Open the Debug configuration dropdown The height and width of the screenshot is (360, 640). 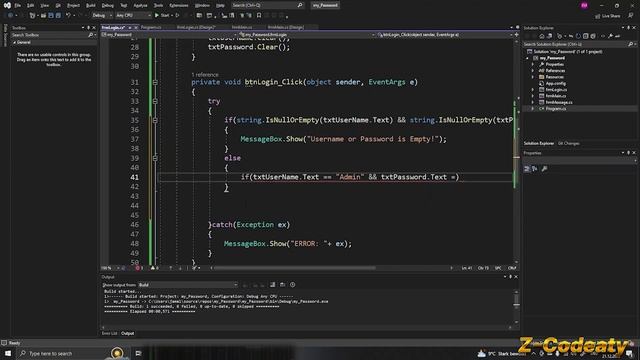tap(102, 16)
